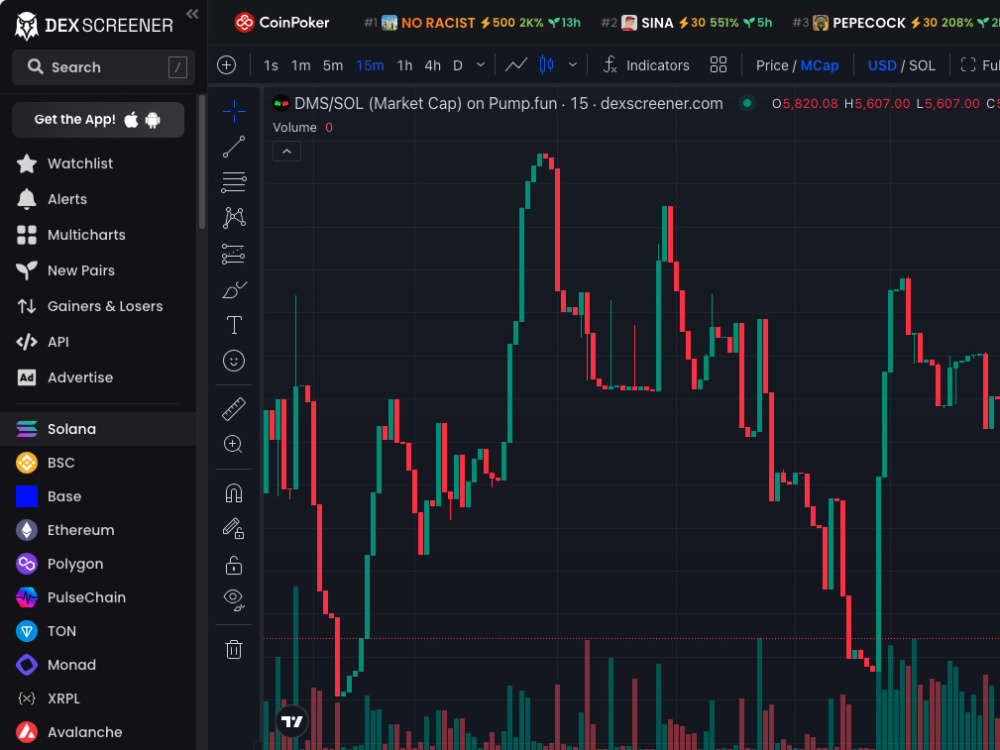Set chart currency to SOL
Image resolution: width=1000 pixels, height=750 pixels.
[x=922, y=66]
